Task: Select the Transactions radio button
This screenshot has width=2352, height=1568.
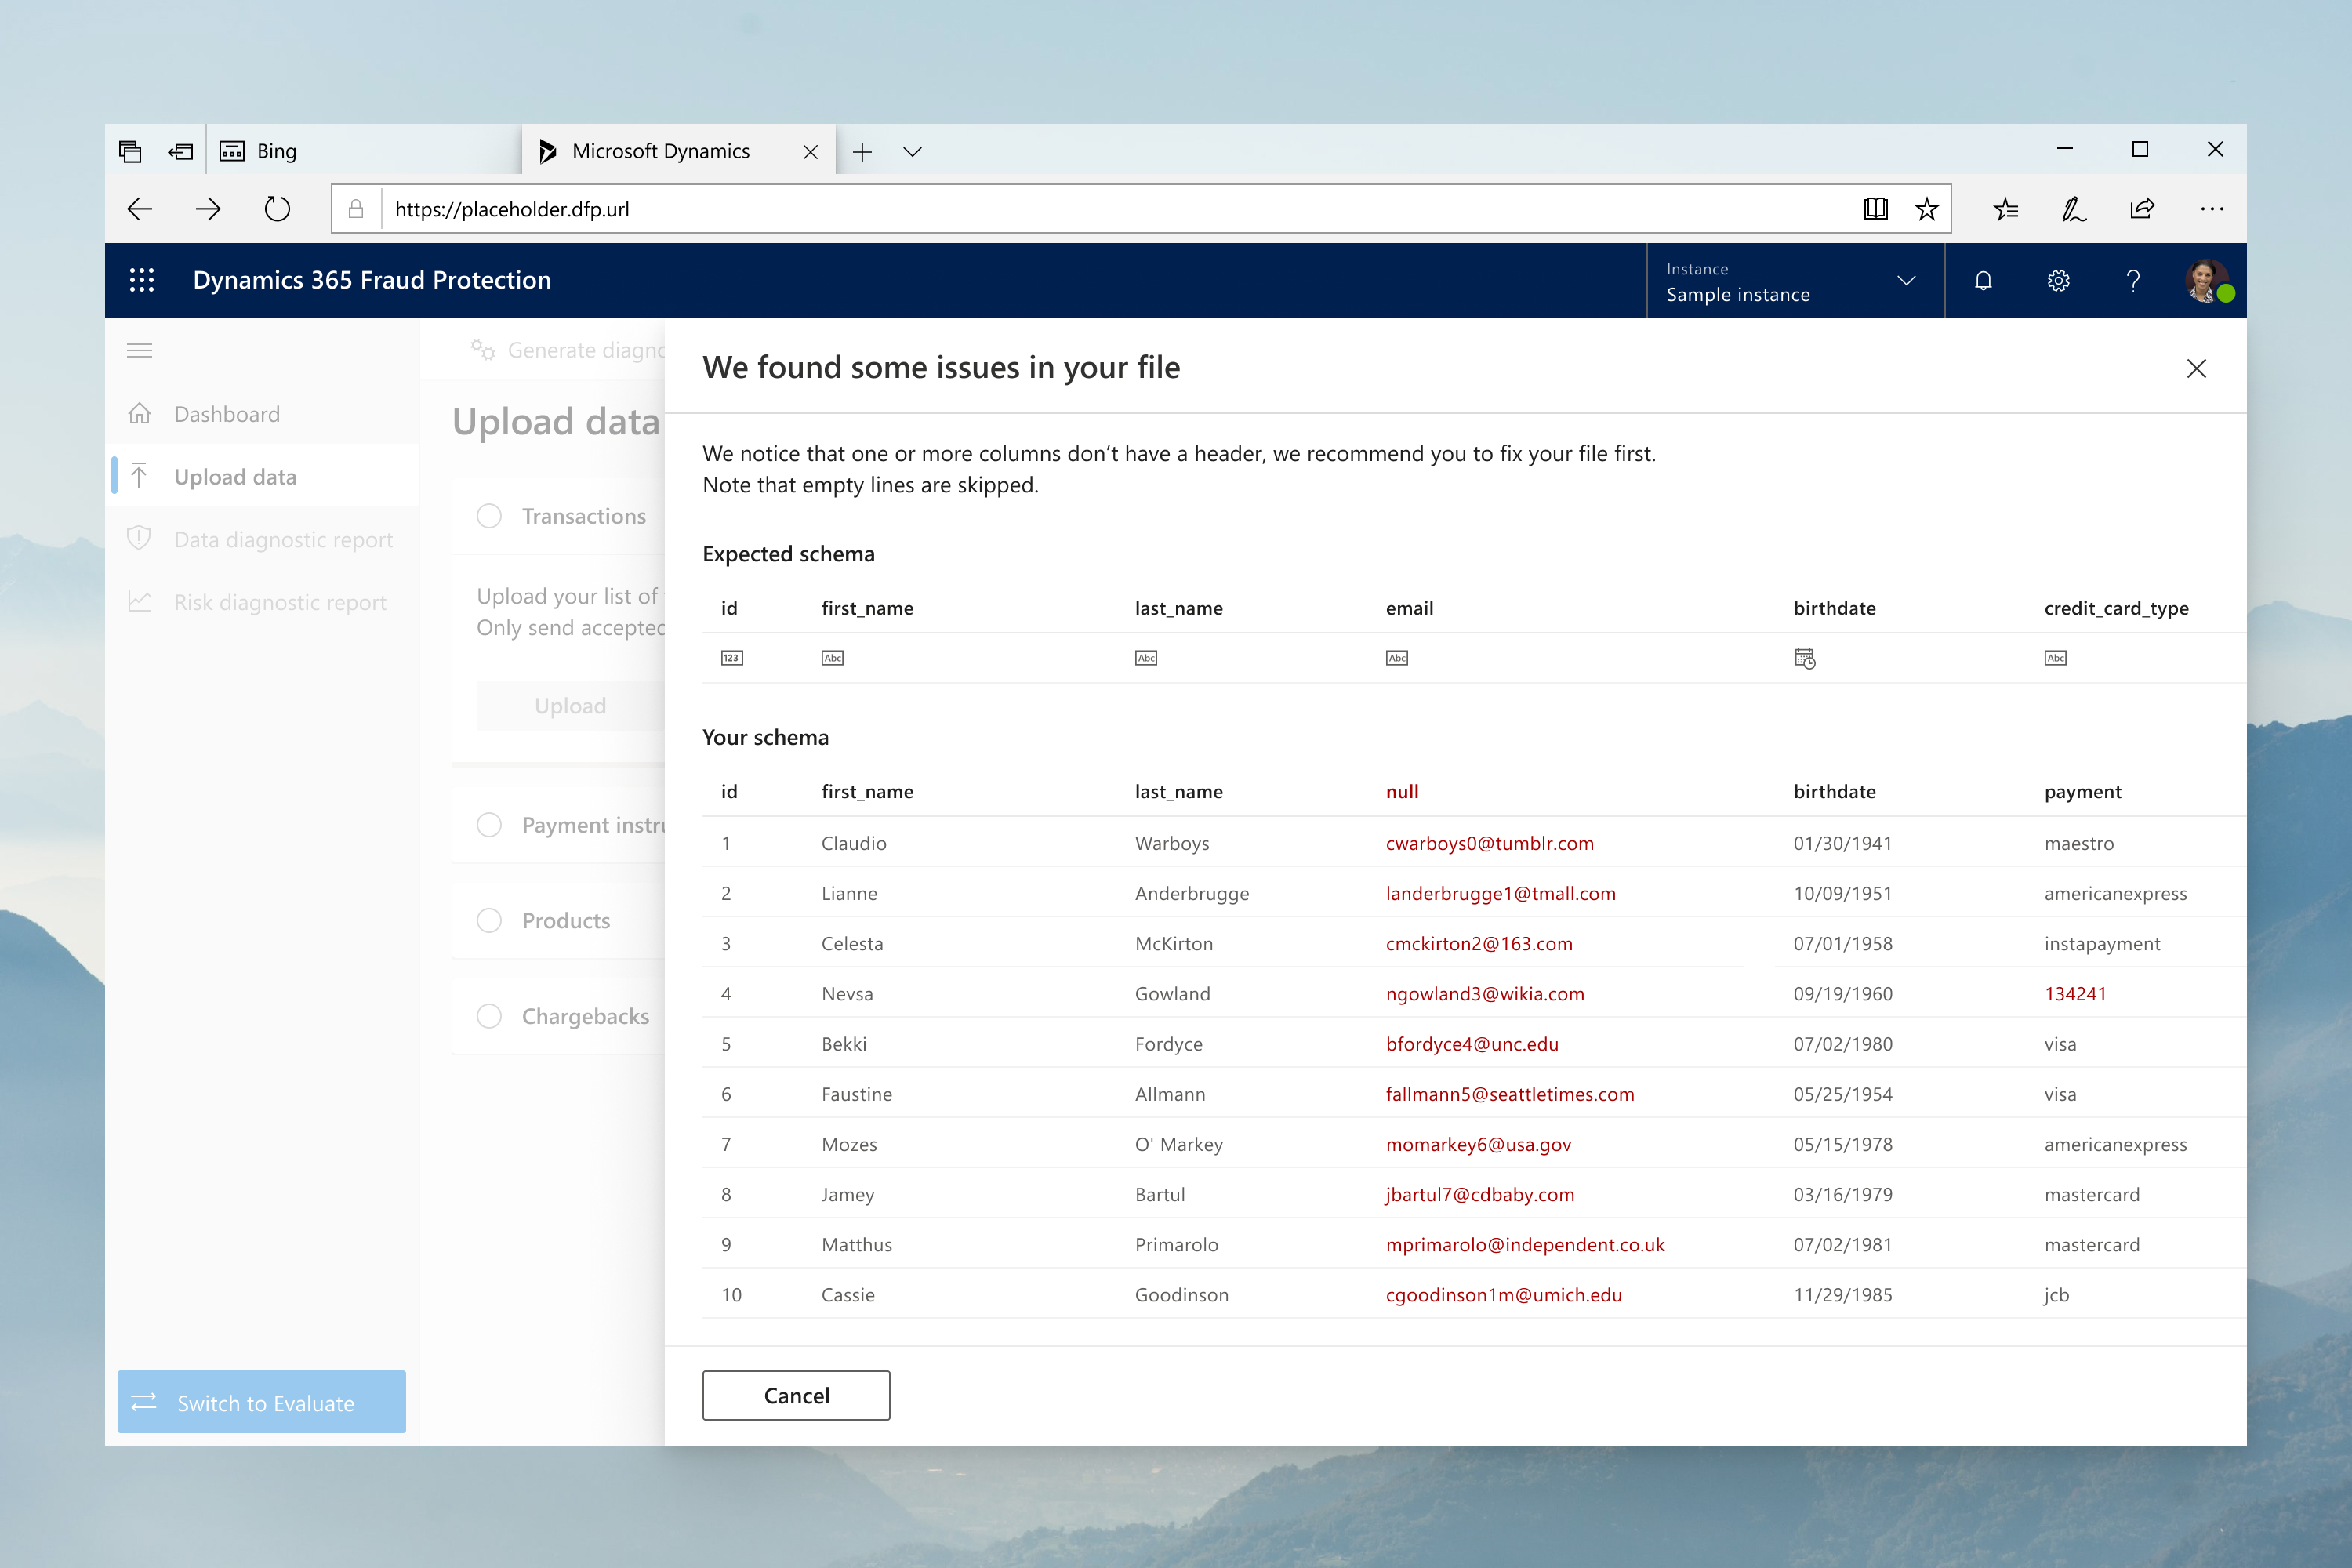Action: 489,516
